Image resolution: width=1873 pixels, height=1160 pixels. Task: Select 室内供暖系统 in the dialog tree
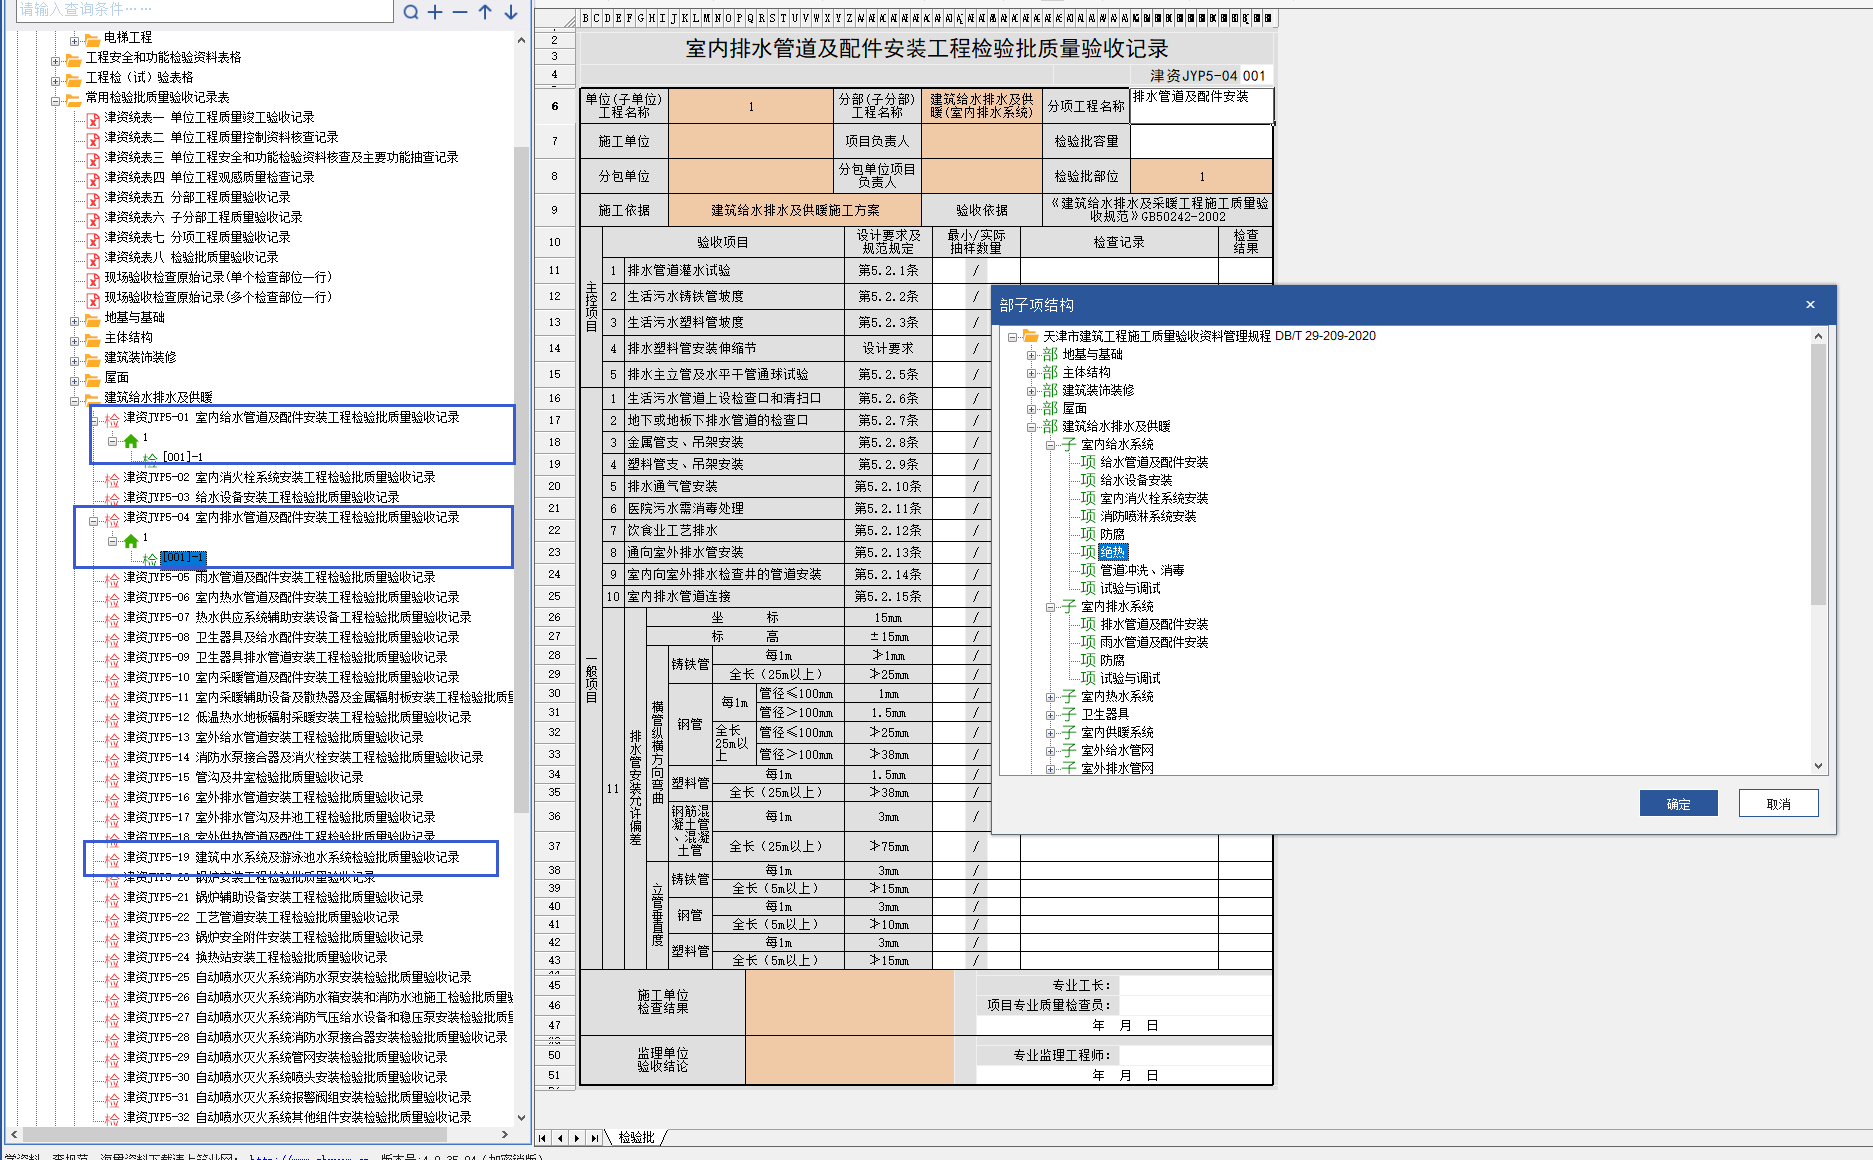pyautogui.click(x=1117, y=732)
